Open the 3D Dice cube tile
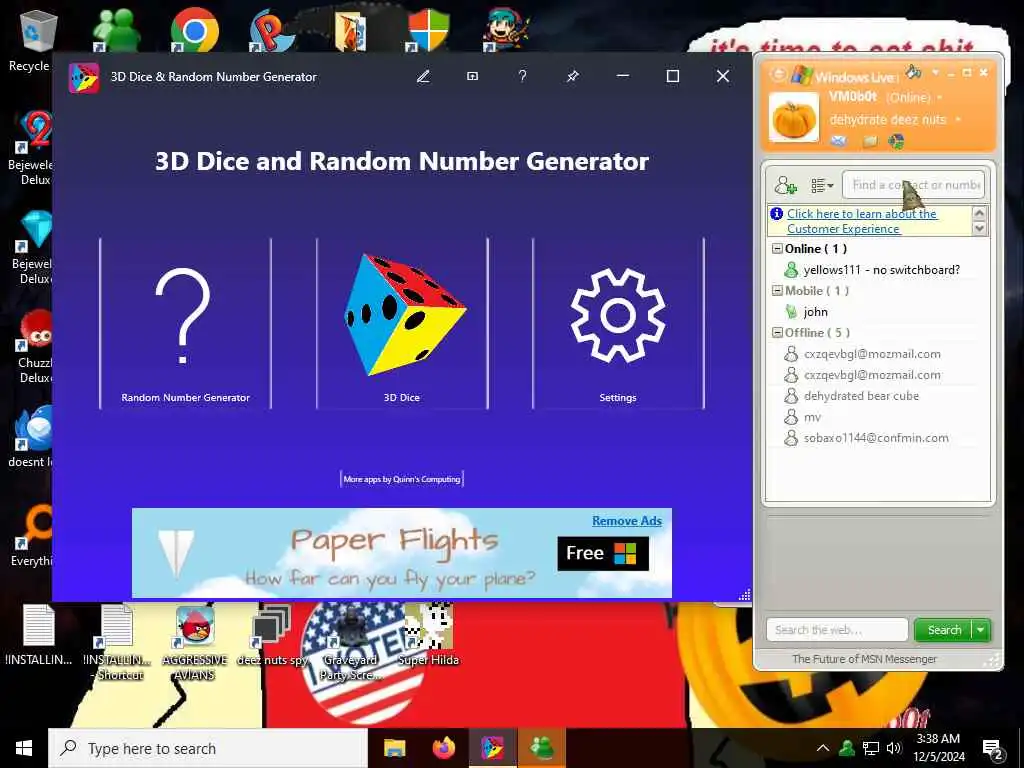This screenshot has height=768, width=1024. pyautogui.click(x=402, y=324)
